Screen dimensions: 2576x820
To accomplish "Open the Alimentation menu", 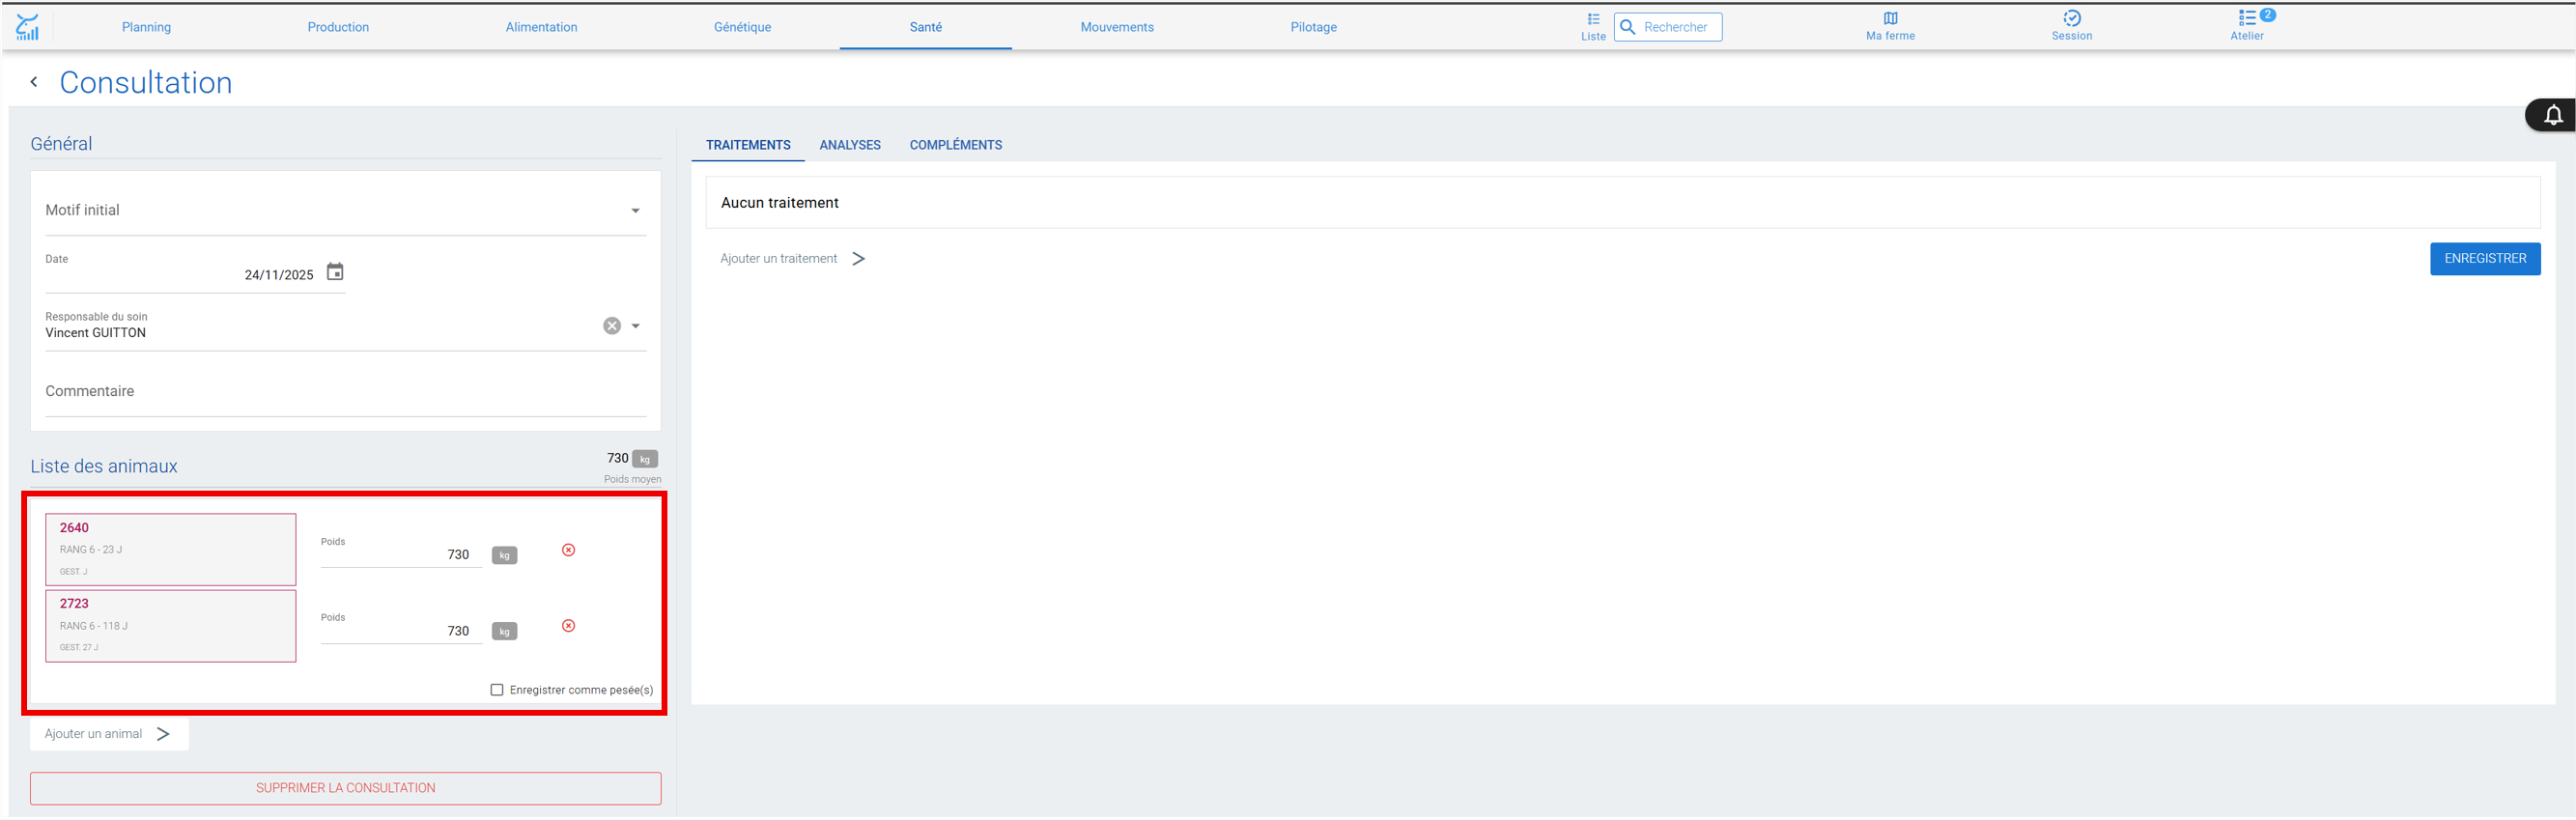I will (541, 27).
